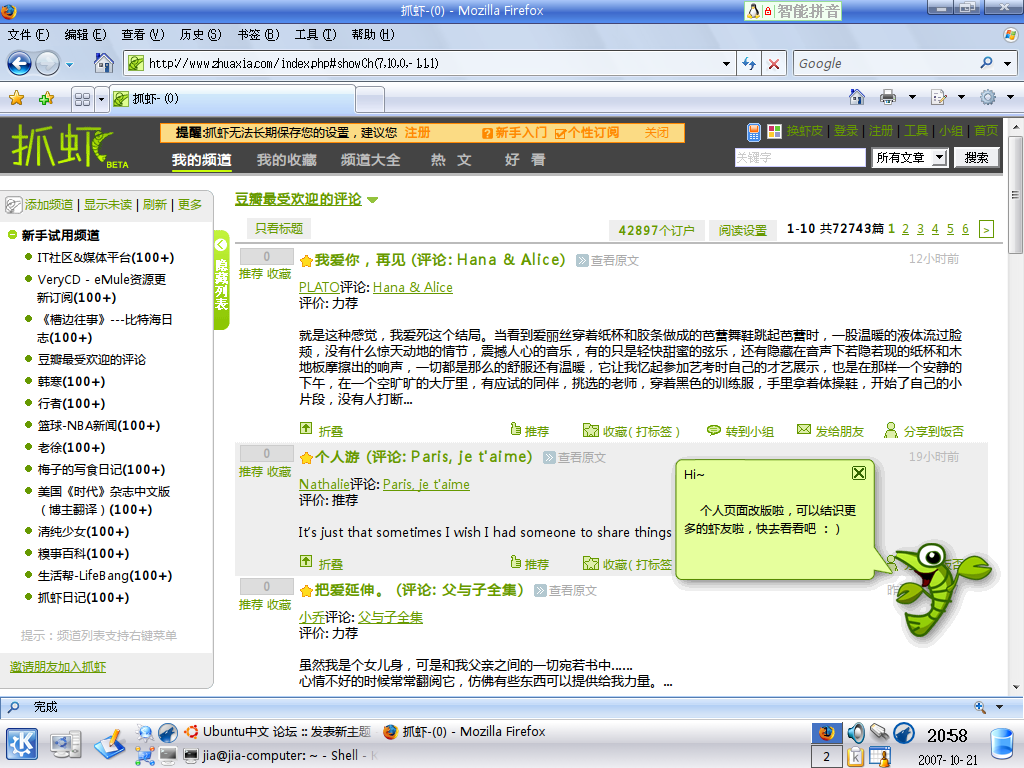The image size is (1024, 768).
Task: Click the speaker volume tray icon
Action: coord(856,733)
